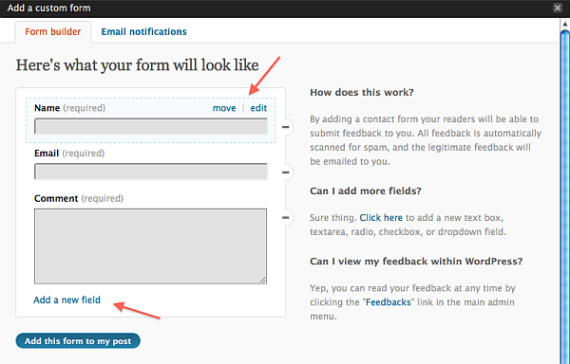Focus the Email text input
This screenshot has height=364, width=570.
[150, 172]
